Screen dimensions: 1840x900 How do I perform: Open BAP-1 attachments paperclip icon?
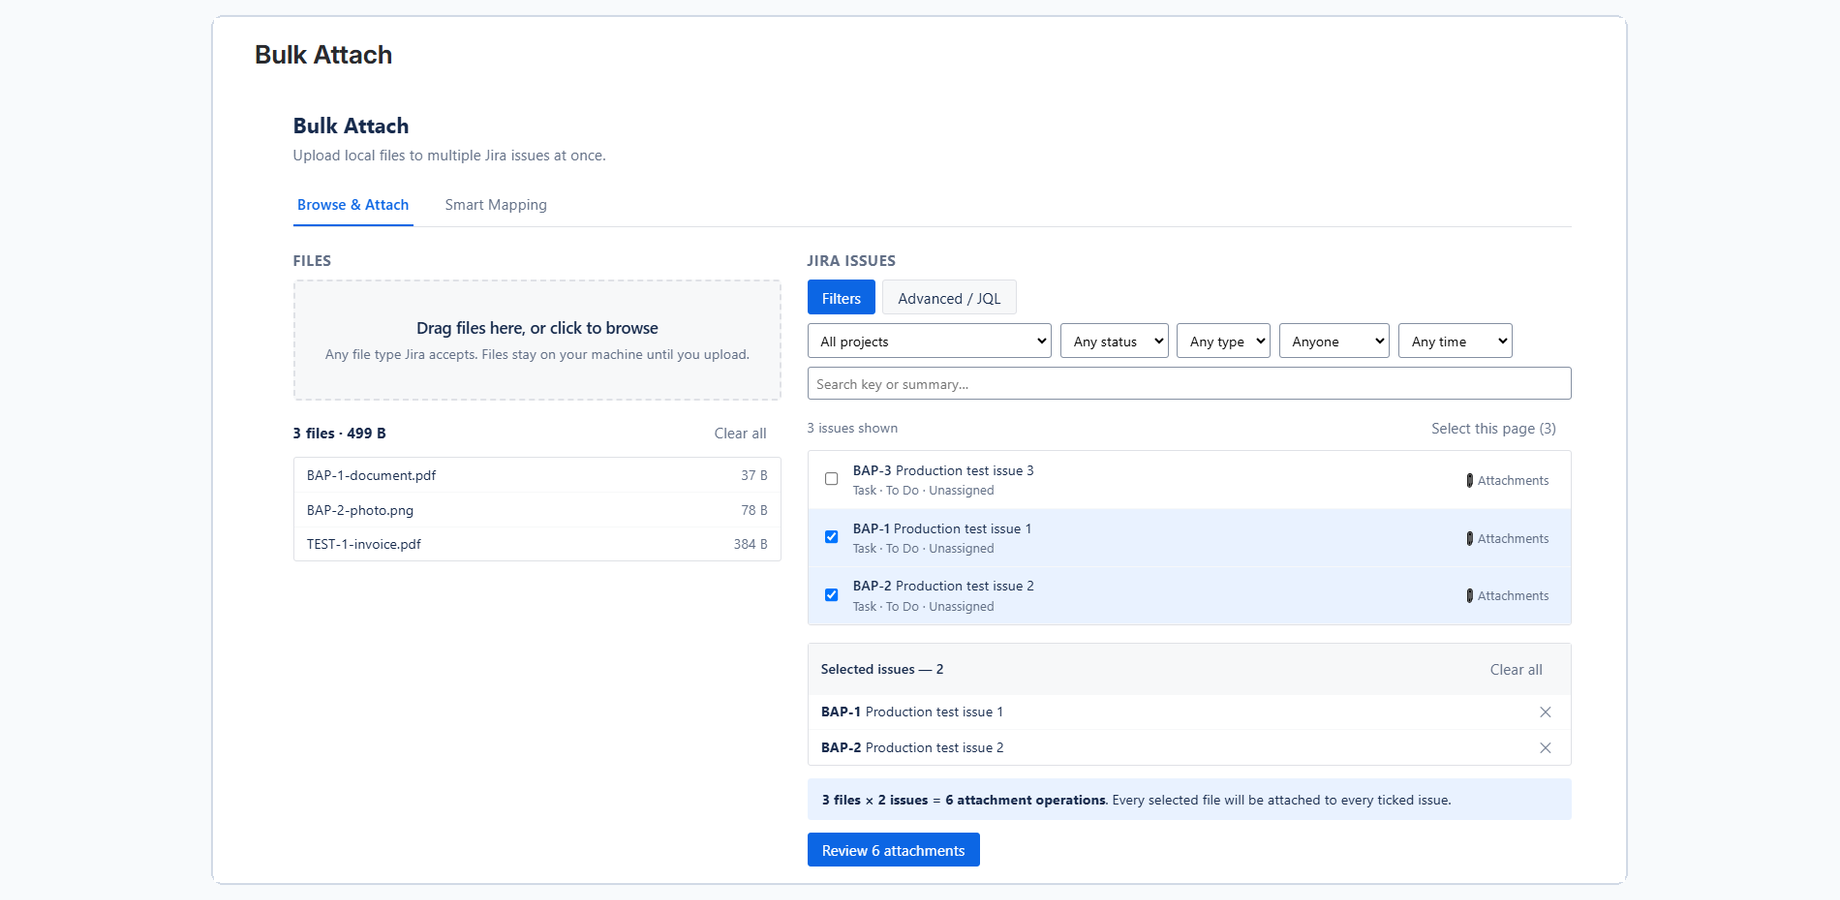point(1469,538)
